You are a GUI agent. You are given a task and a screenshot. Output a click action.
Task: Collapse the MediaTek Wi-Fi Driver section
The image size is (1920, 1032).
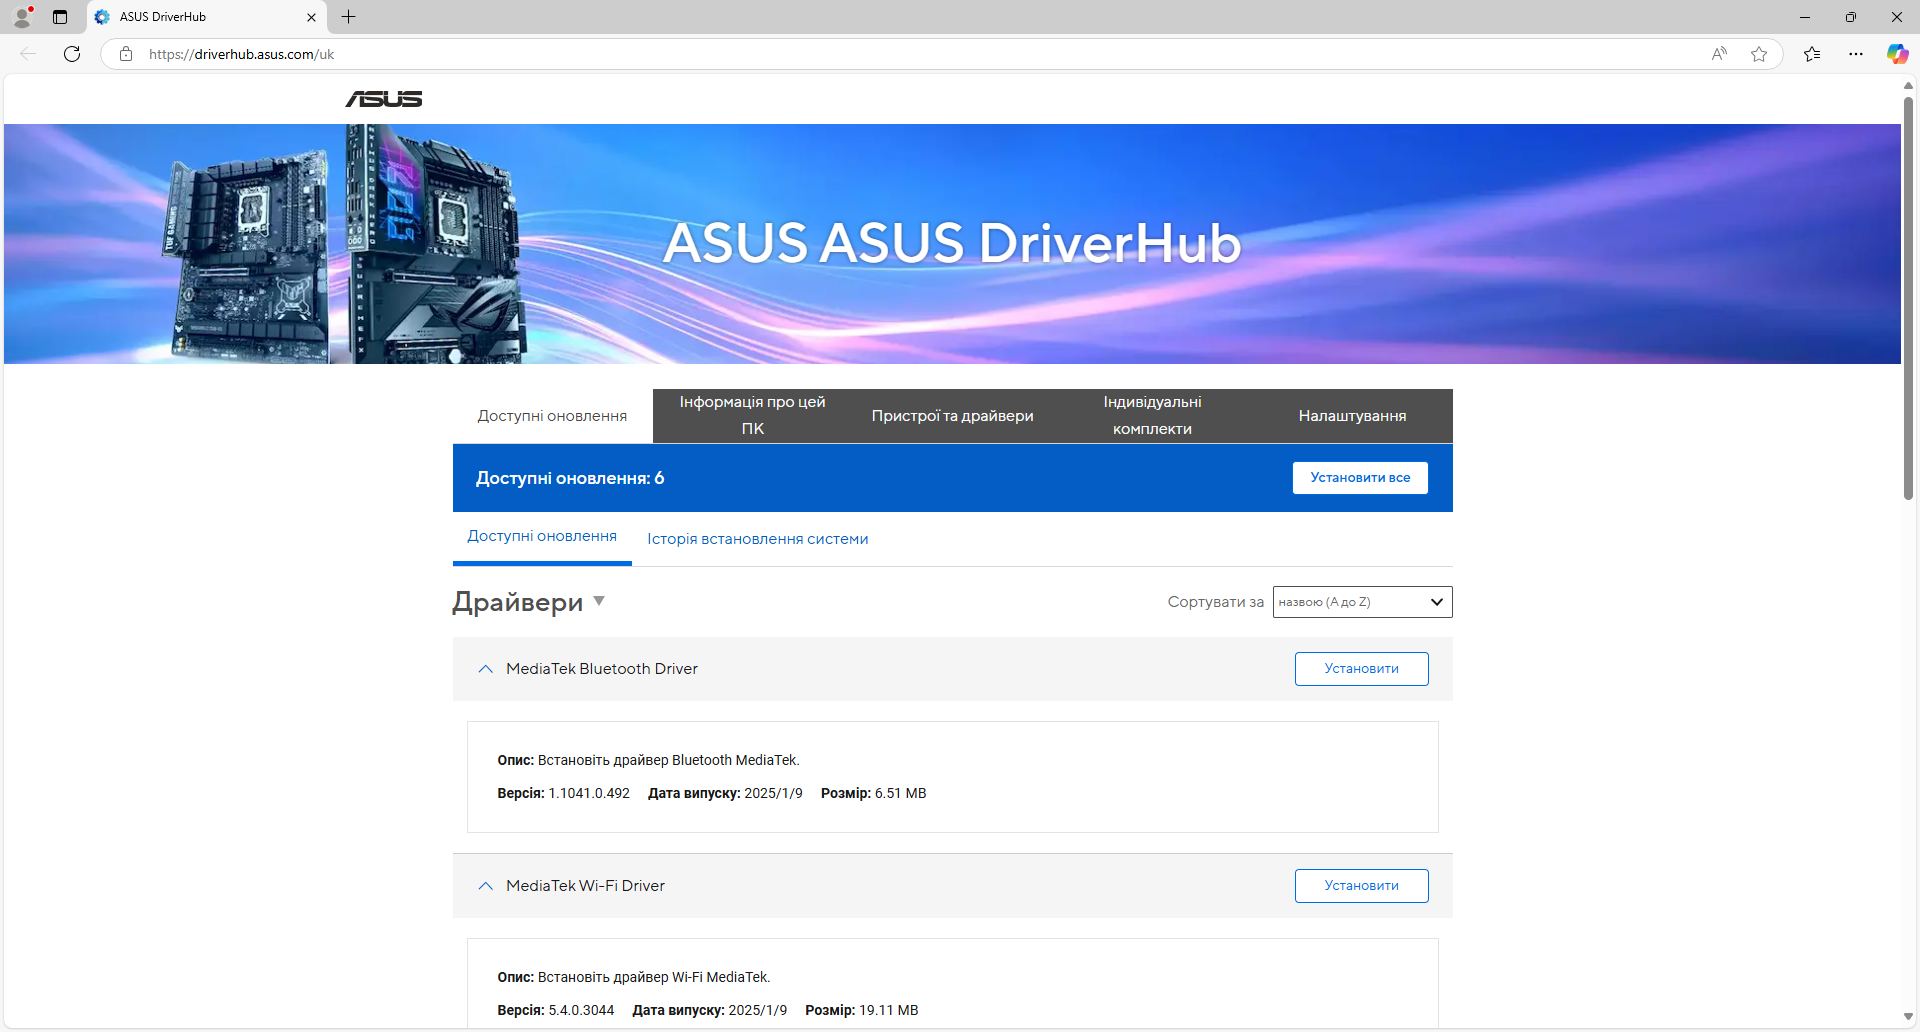tap(486, 886)
